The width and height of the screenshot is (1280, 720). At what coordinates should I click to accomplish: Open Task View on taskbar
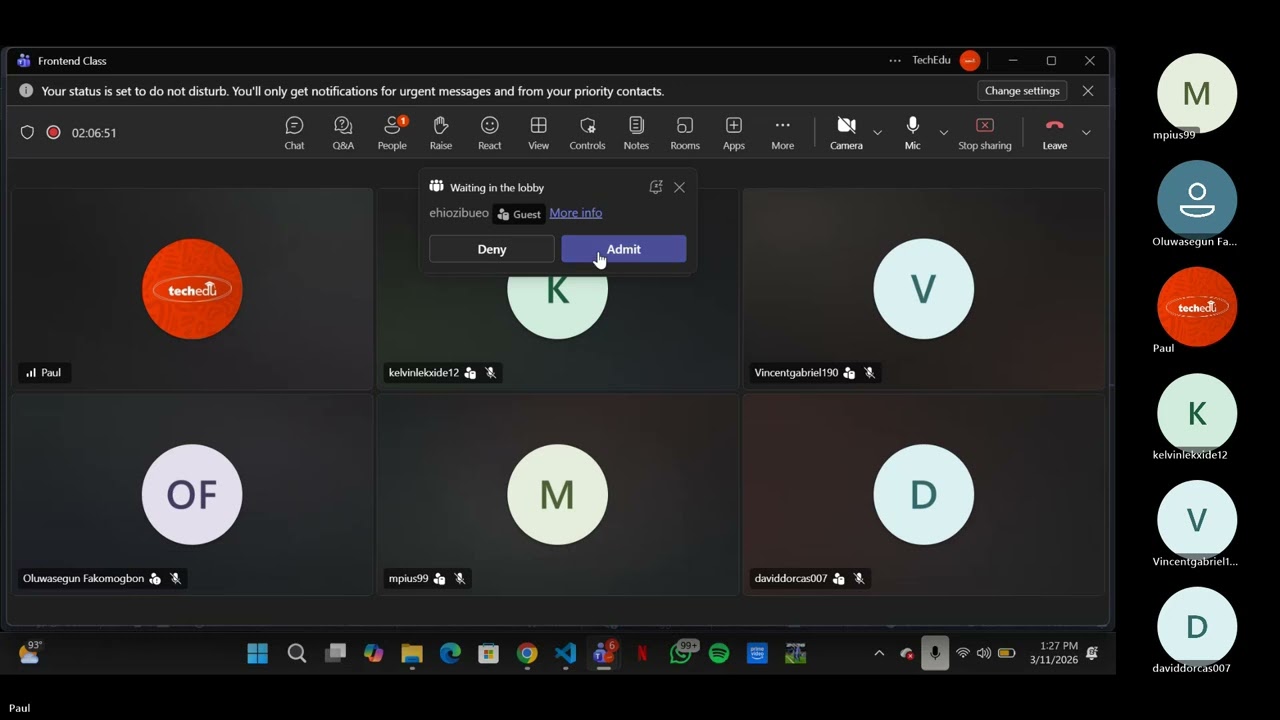[335, 654]
